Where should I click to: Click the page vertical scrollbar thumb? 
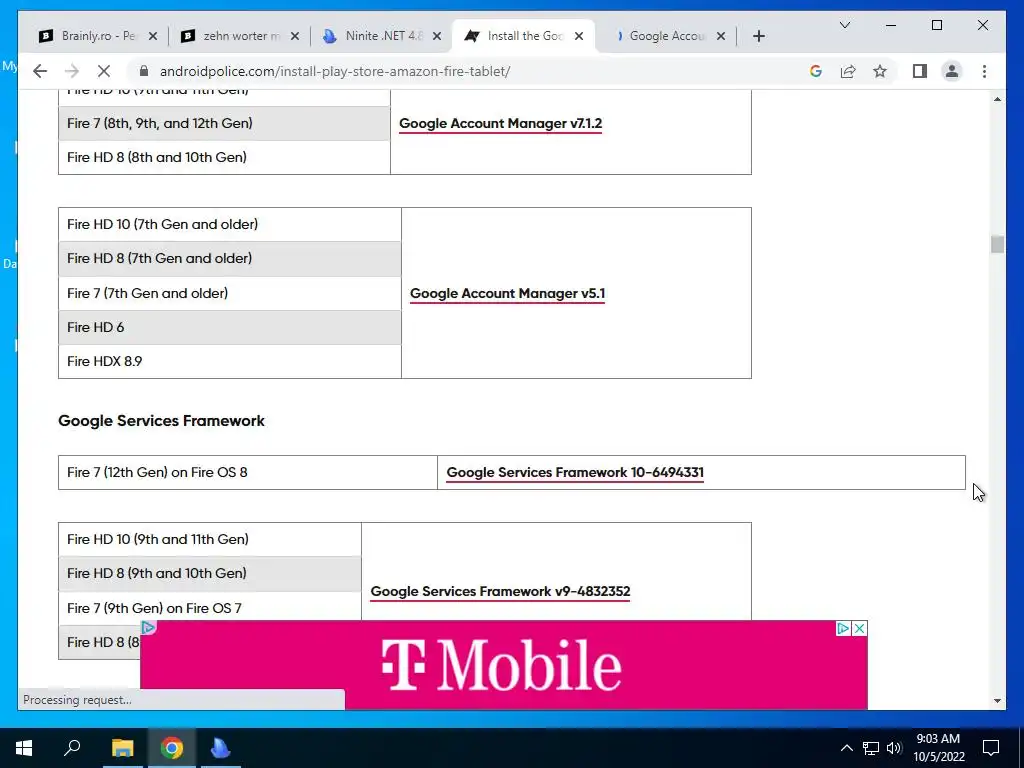[997, 244]
